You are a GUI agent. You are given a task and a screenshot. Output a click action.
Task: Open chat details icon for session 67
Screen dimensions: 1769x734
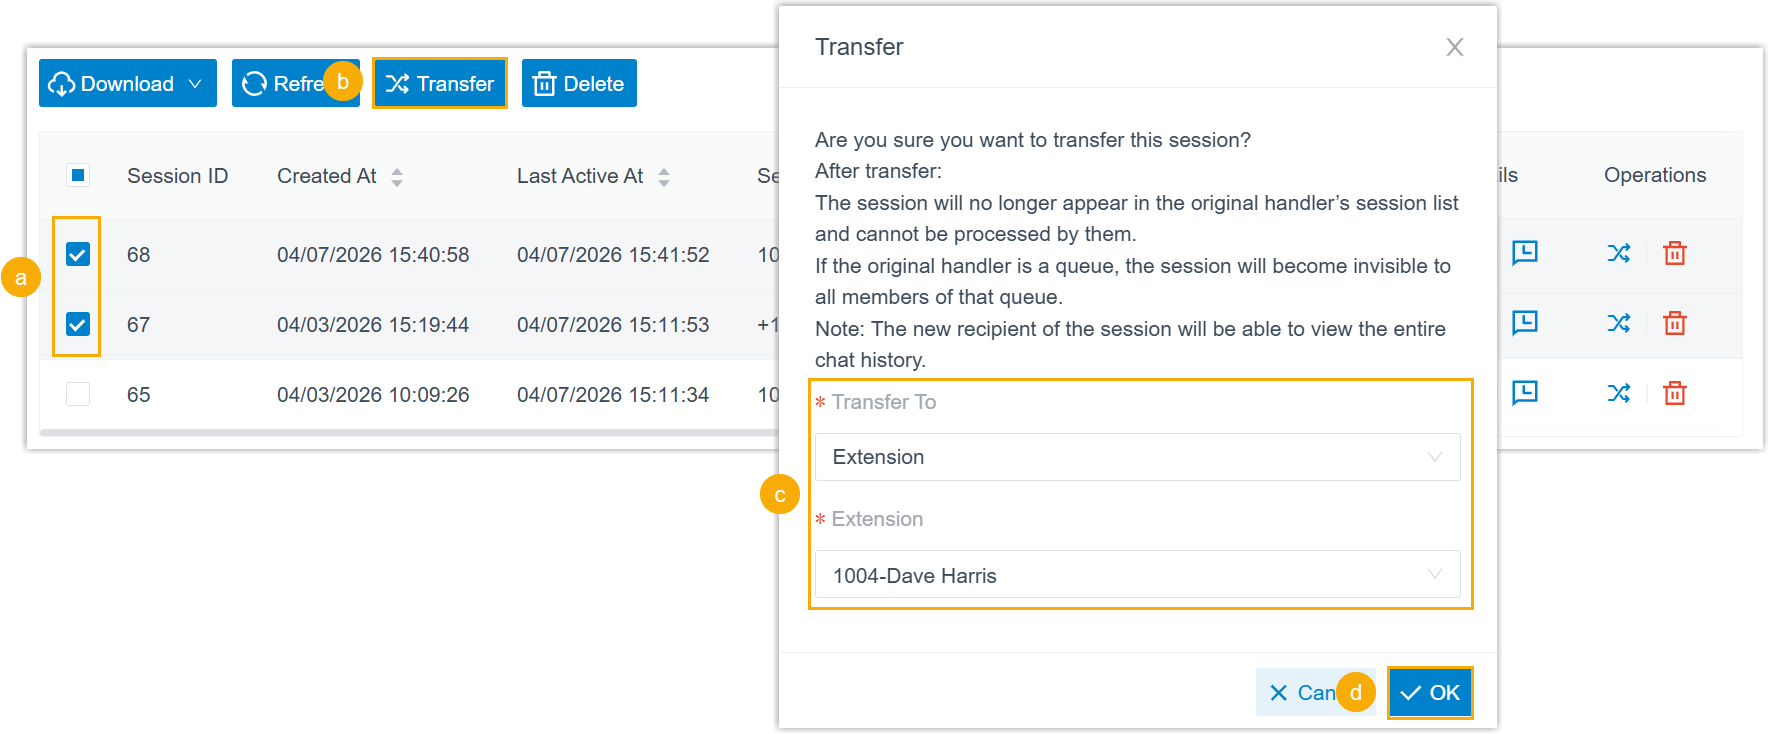1524,322
